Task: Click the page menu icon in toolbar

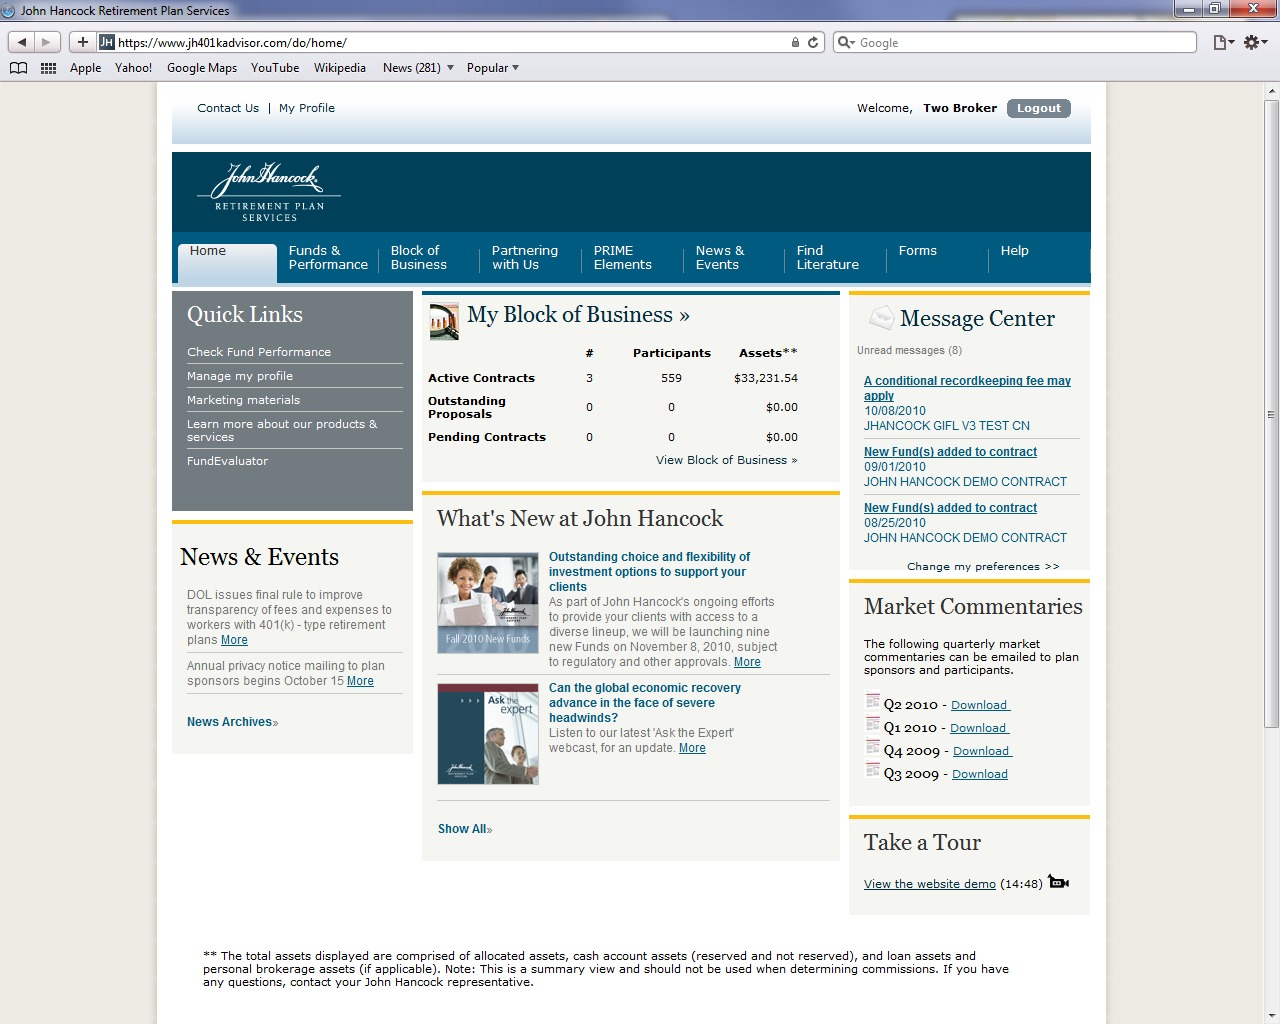Action: tap(1222, 42)
